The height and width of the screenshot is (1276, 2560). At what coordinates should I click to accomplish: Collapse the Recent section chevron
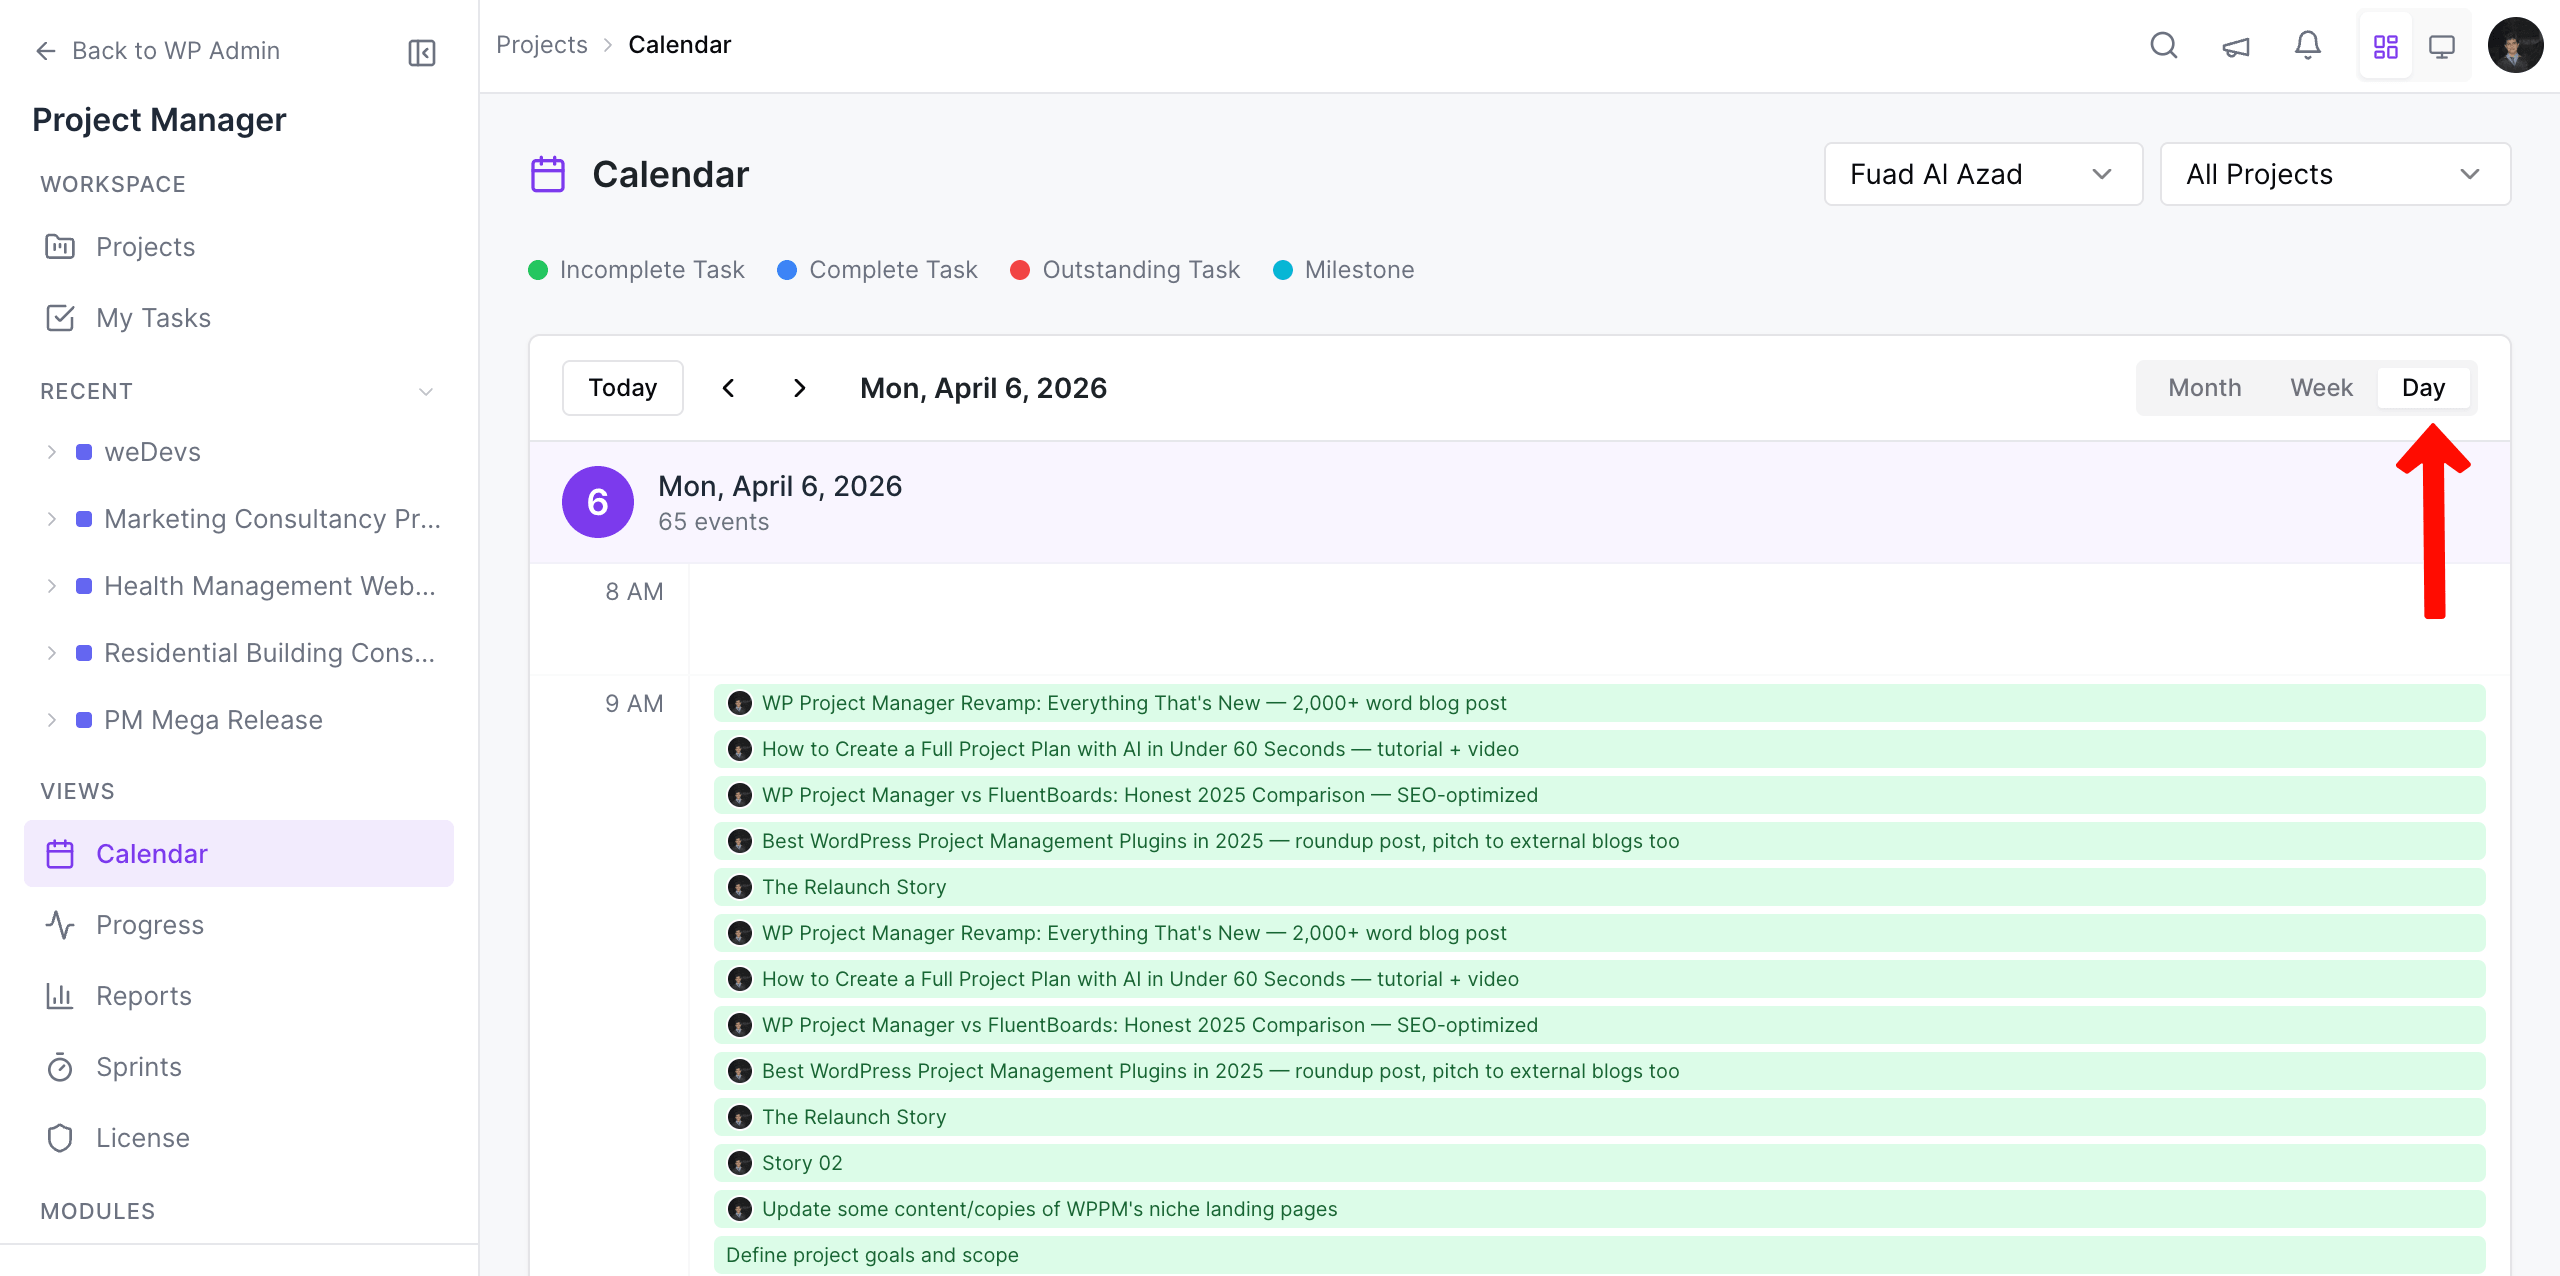coord(426,391)
